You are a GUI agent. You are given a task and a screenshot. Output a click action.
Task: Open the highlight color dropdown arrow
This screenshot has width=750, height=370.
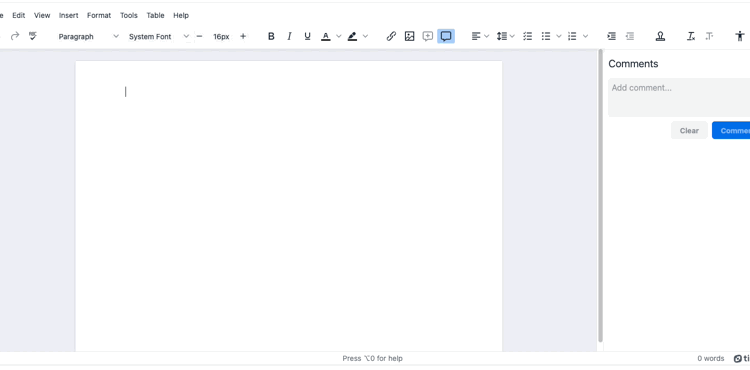365,36
